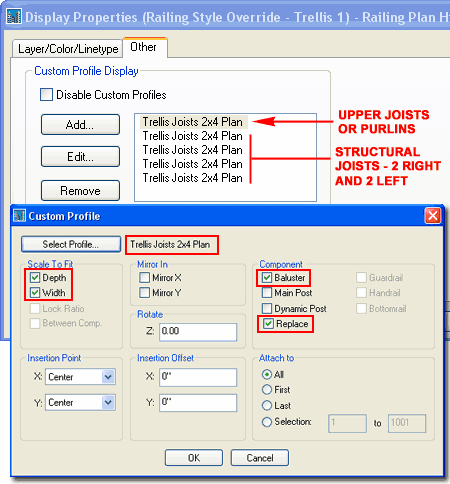Click the Add button
The image size is (450, 484).
click(x=80, y=125)
